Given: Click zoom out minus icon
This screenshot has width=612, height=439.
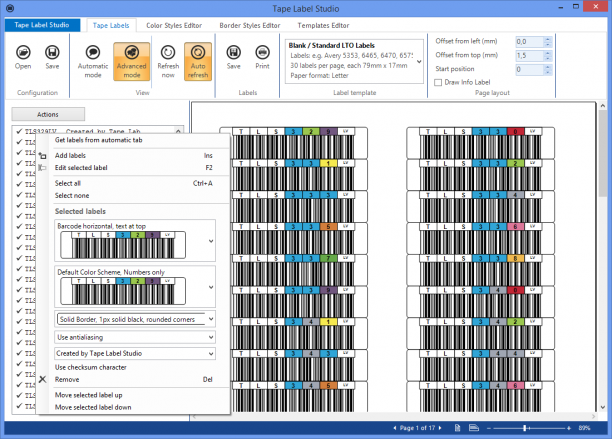Looking at the screenshot, I should point(488,428).
